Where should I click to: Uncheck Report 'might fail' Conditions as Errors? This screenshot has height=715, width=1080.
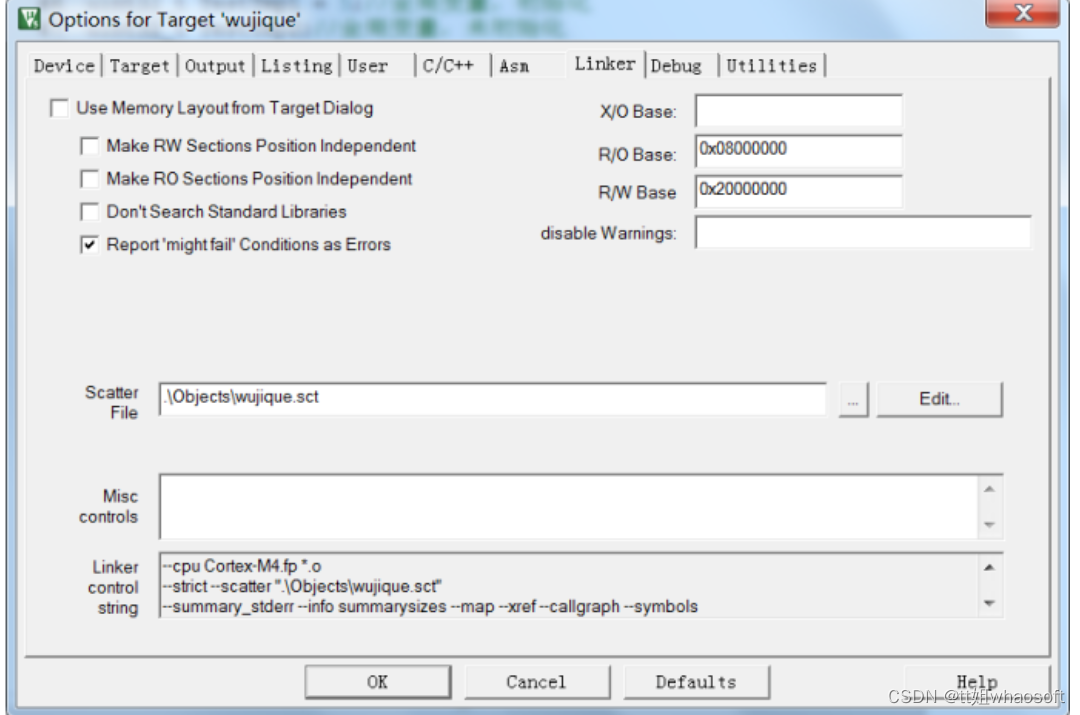pos(90,245)
